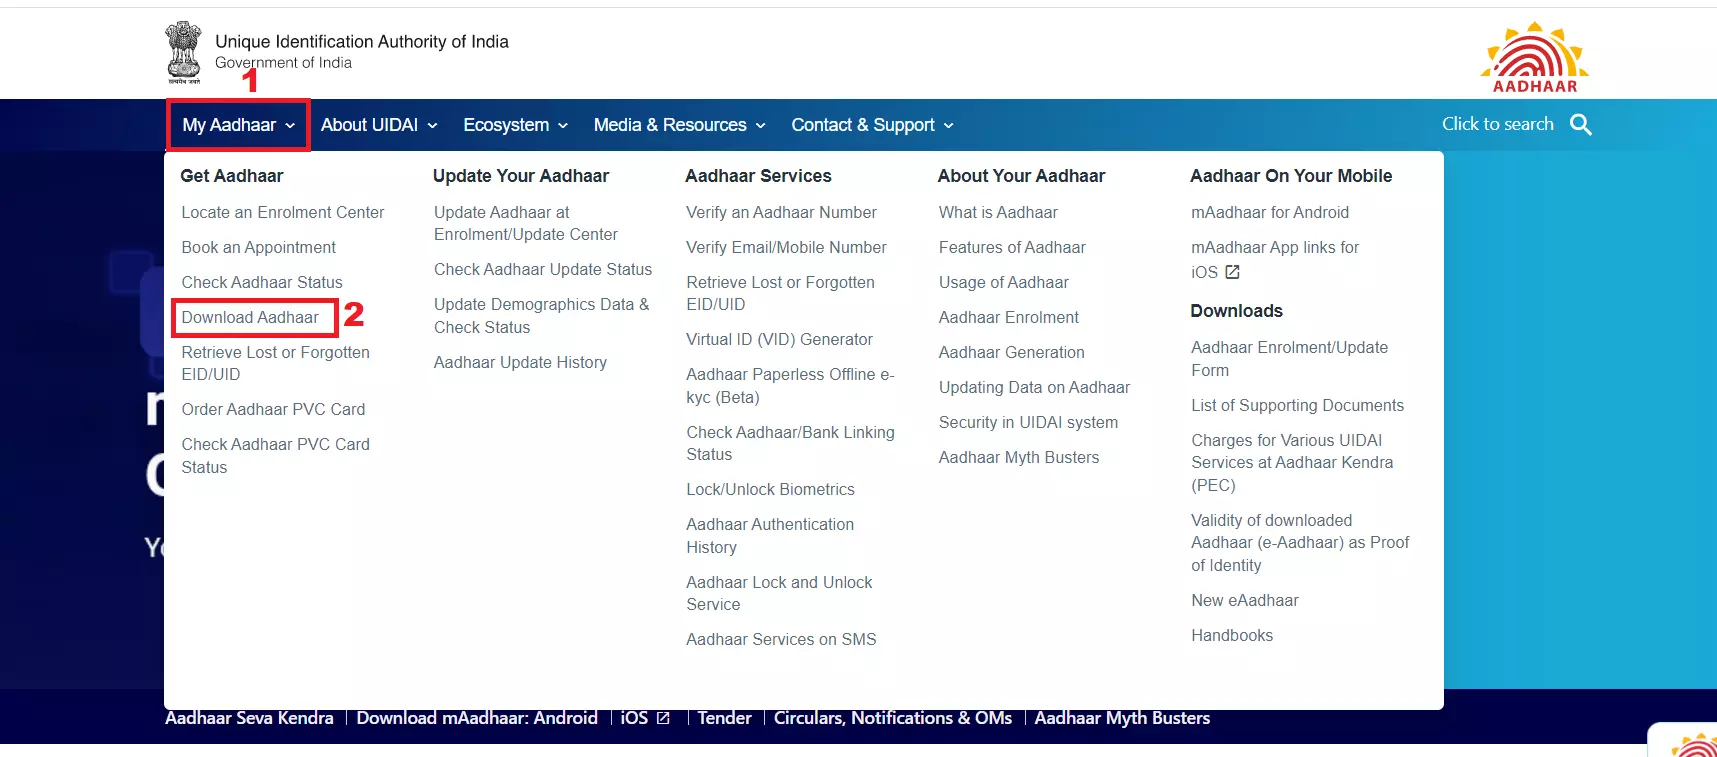Open mAadhaar for Android link
The width and height of the screenshot is (1717, 757).
coord(1269,212)
